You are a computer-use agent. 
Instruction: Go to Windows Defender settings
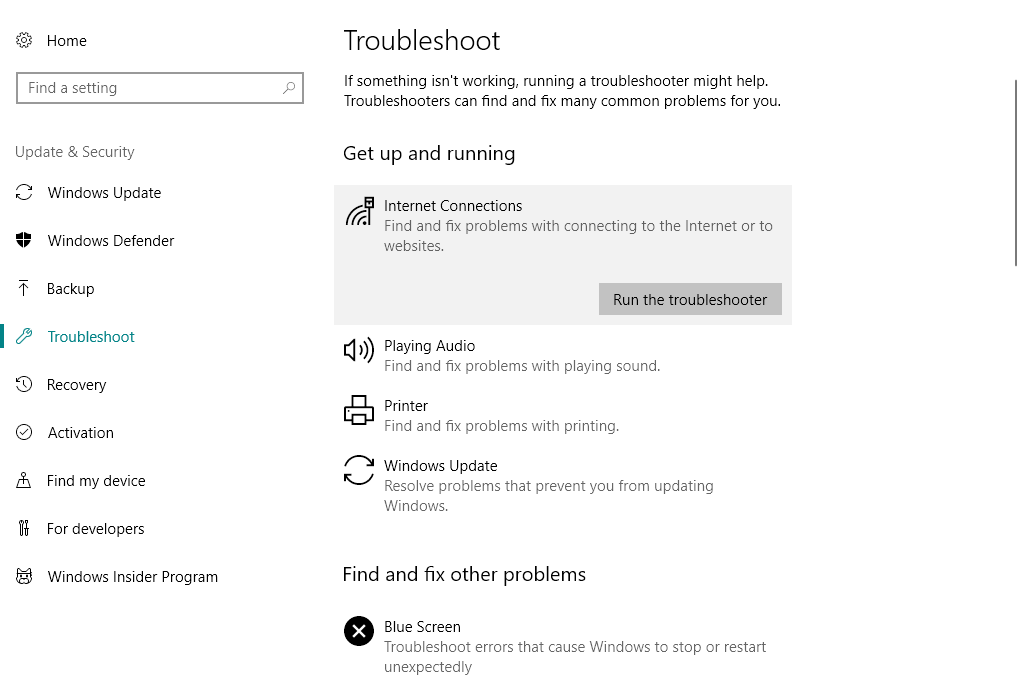click(110, 241)
